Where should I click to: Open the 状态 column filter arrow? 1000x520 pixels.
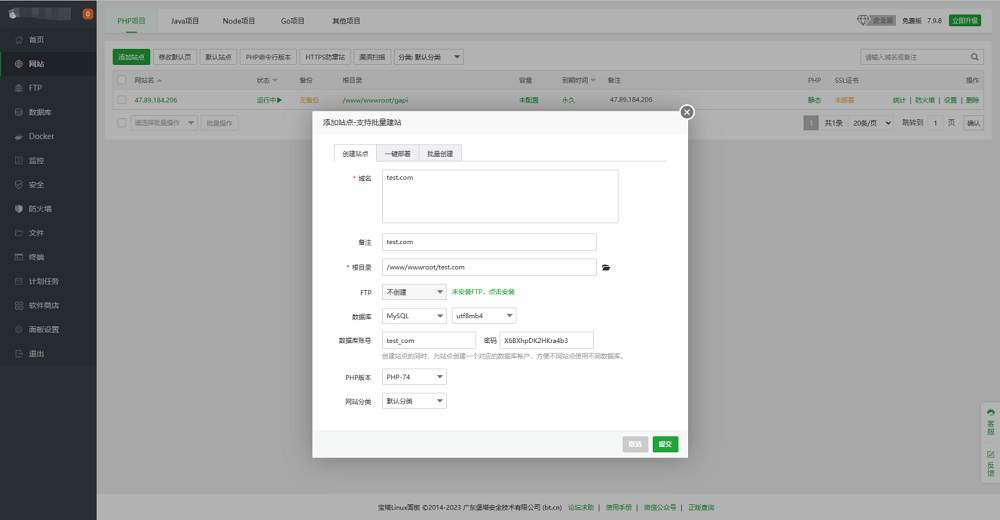[275, 80]
